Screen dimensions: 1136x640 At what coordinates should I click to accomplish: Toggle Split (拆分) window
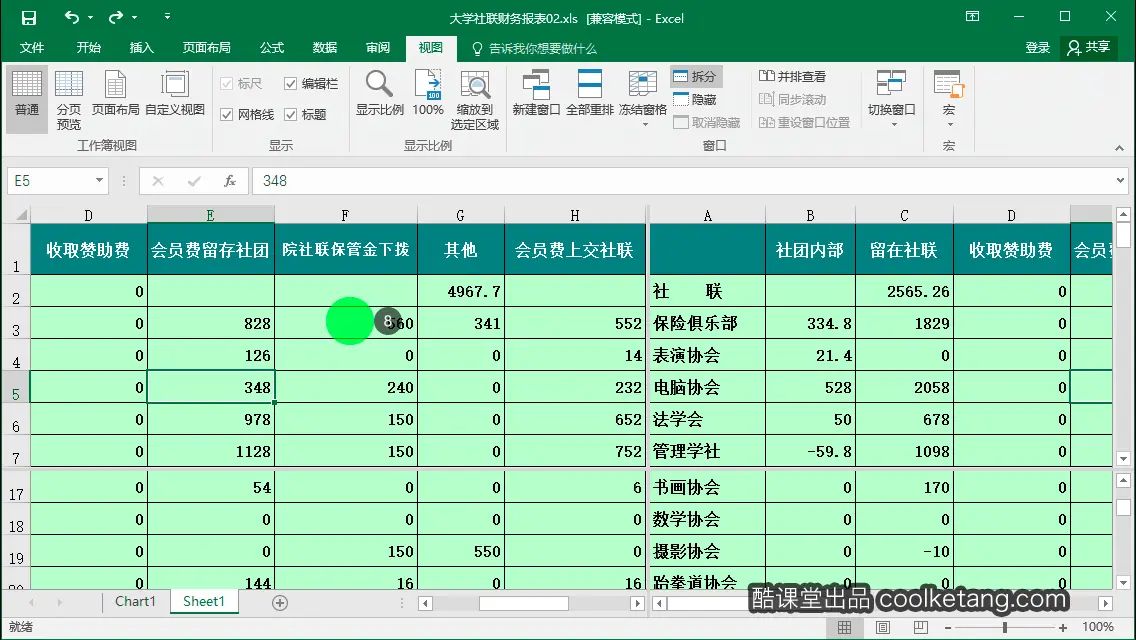[696, 76]
